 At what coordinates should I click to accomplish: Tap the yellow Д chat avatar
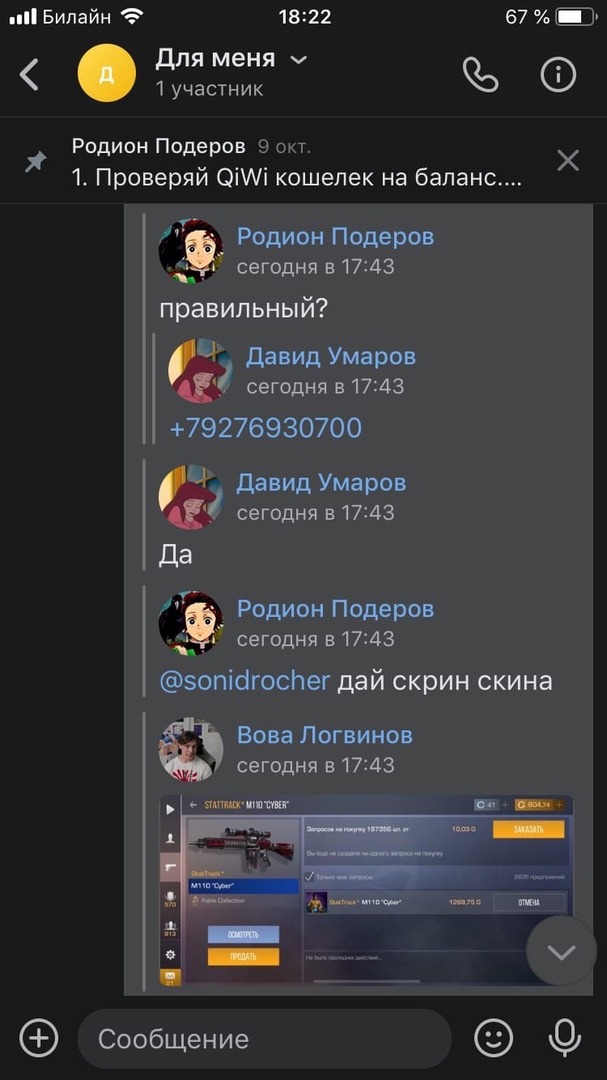107,73
